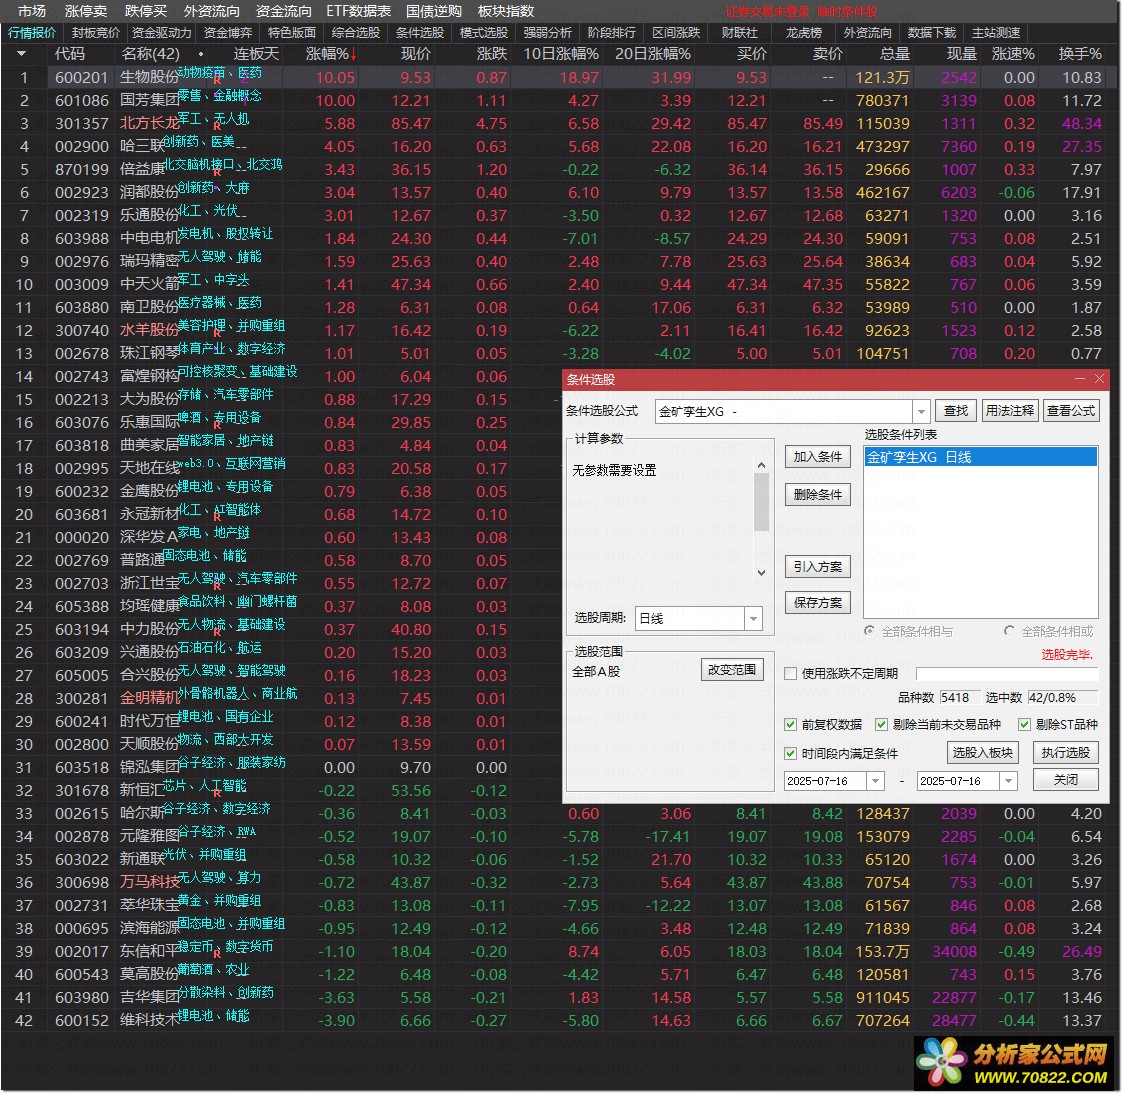The width and height of the screenshot is (1124, 1094).
Task: Open the 板块指数 menu
Action: [506, 11]
